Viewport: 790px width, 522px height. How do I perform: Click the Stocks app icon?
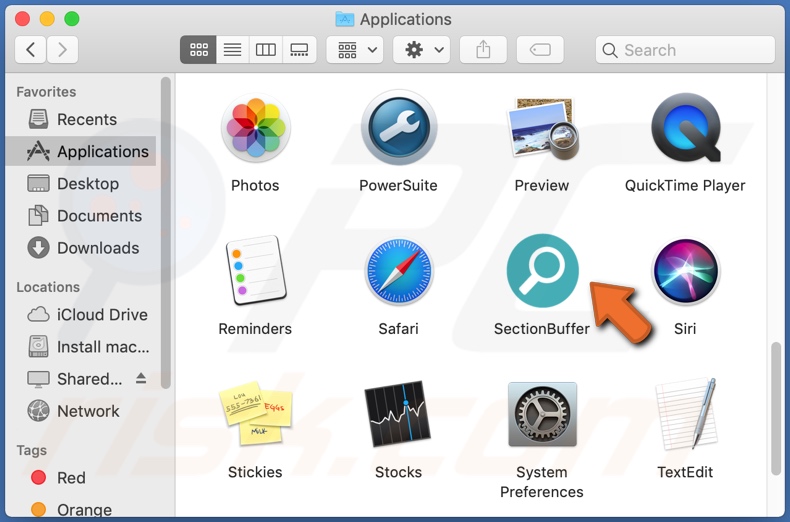click(398, 414)
